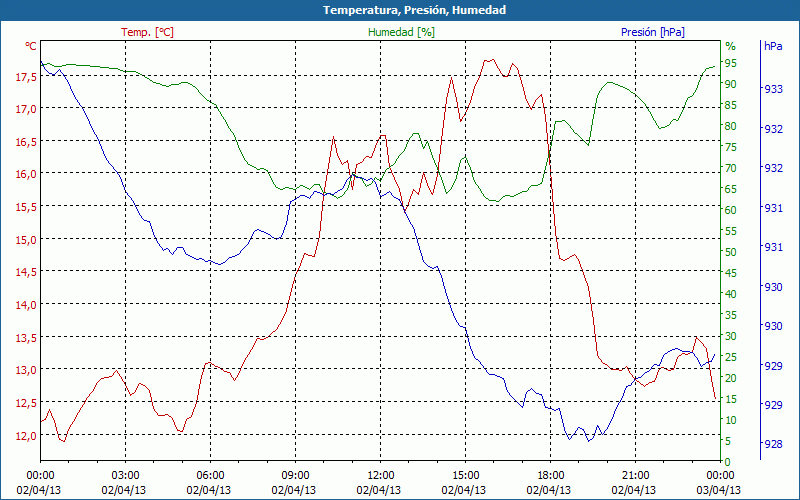Click the '21:00' time axis label
Screen dimensions: 800x500
coord(635,476)
